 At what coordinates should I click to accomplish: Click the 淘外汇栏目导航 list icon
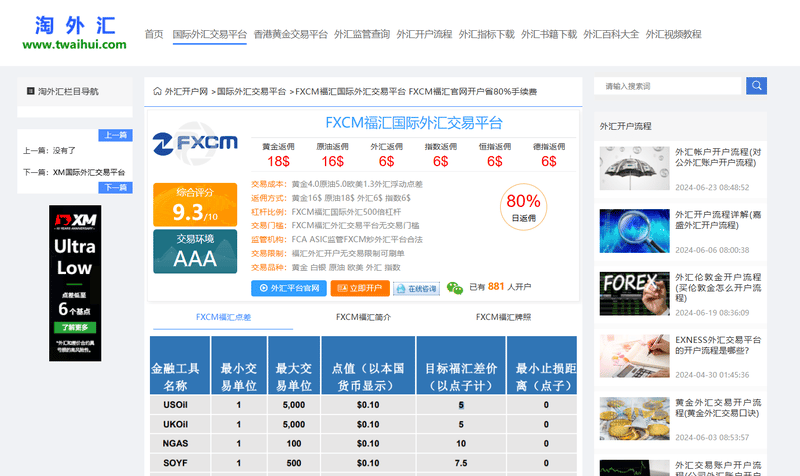click(31, 91)
